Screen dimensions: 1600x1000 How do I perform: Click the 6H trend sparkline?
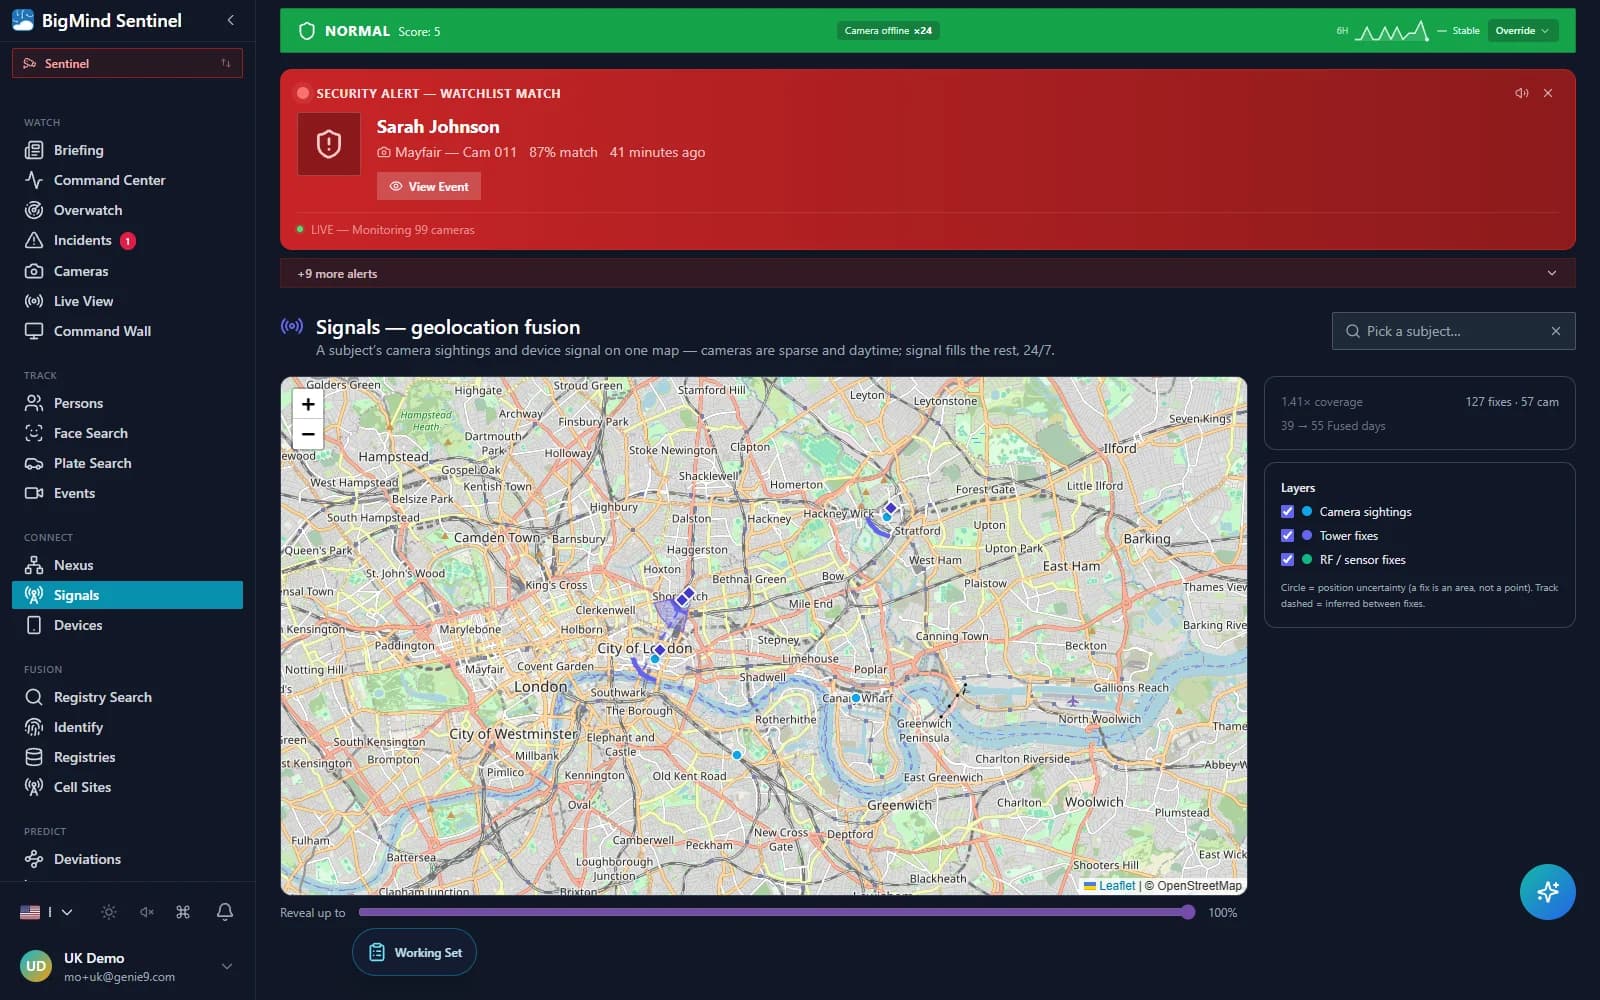pyautogui.click(x=1392, y=31)
